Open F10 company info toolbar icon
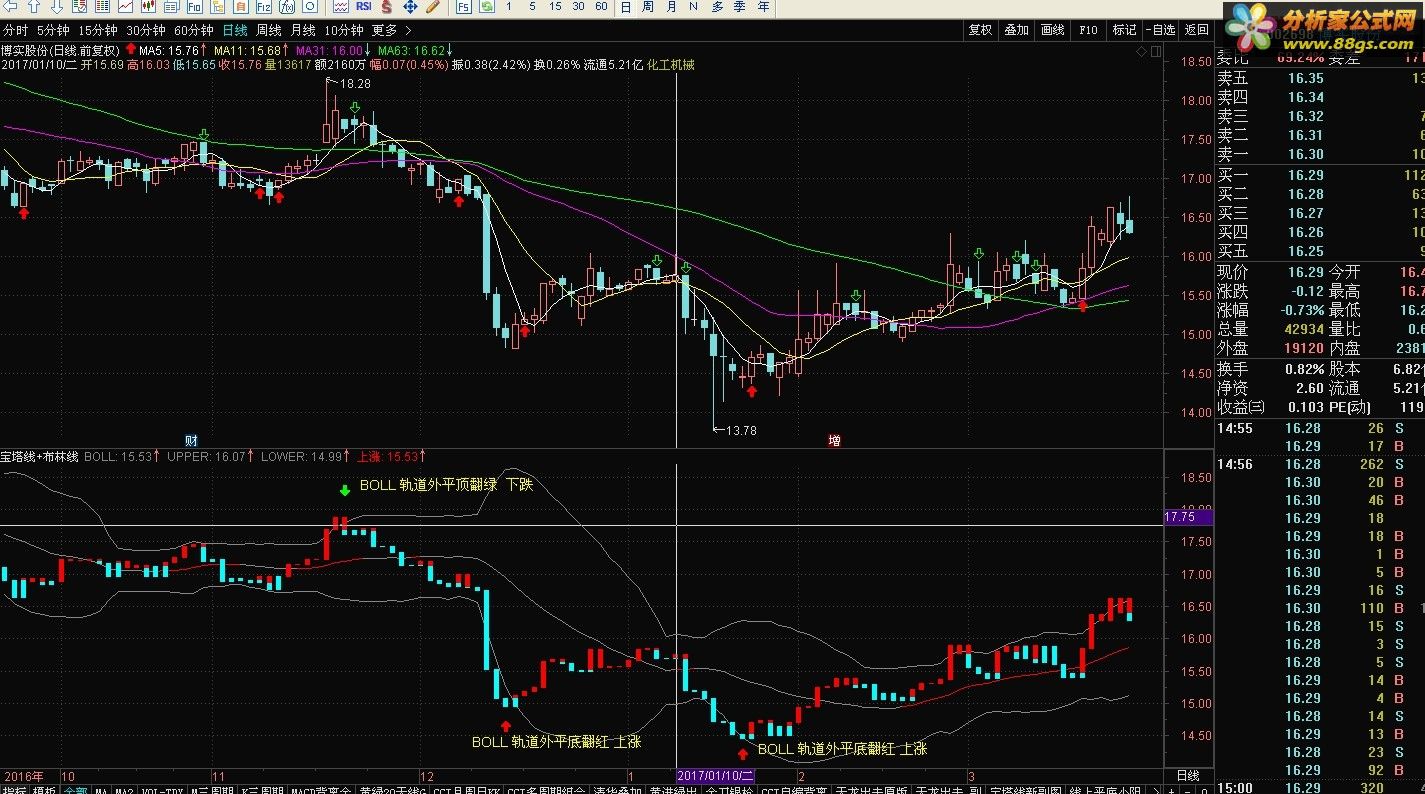The width and height of the screenshot is (1425, 794). (195, 7)
